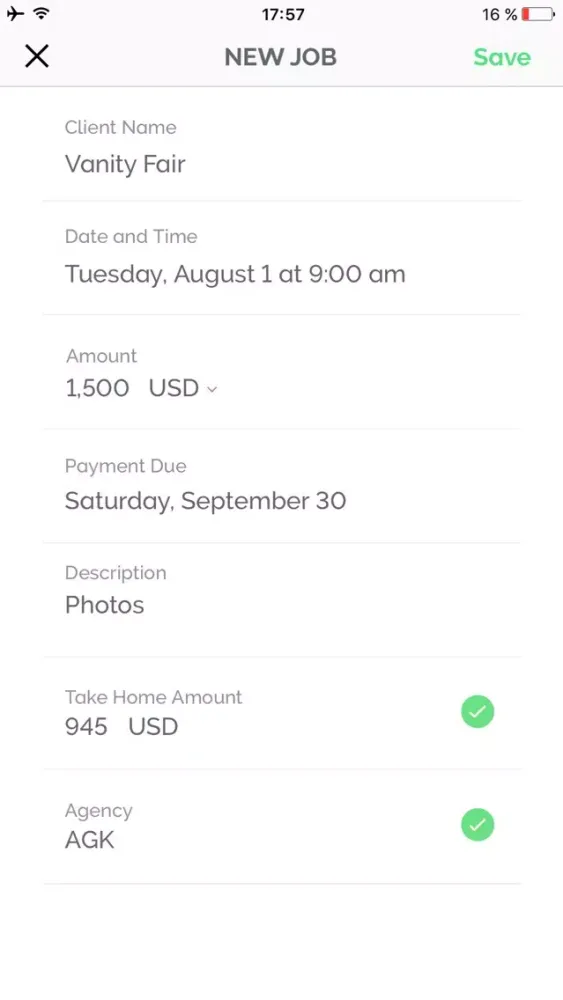Tap the NEW JOB title header
Screen dimensions: 563x1000
point(281,57)
